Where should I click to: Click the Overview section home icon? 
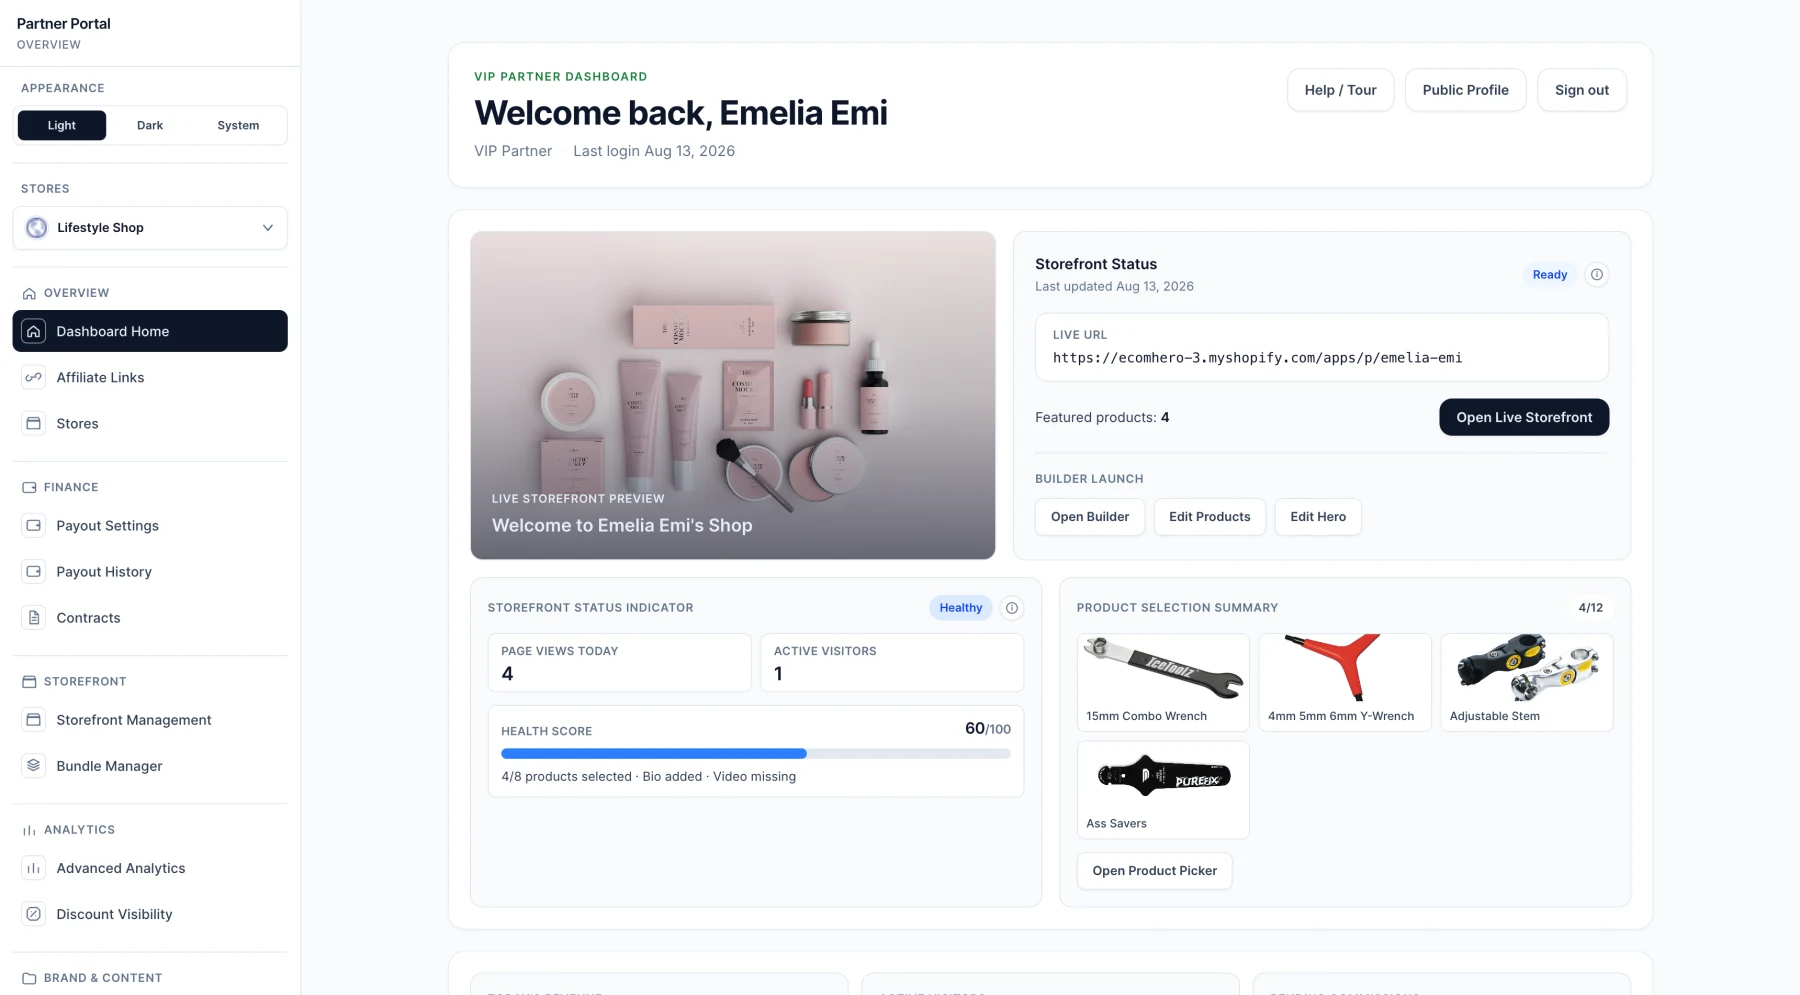point(29,293)
